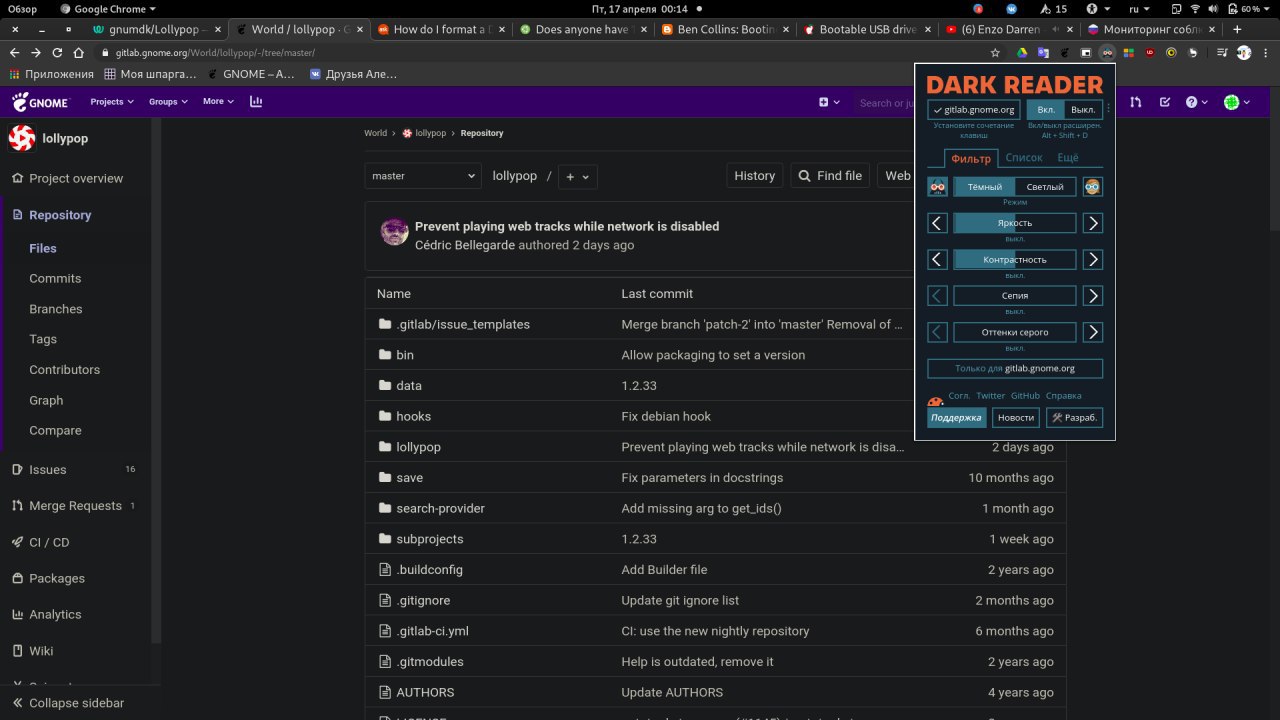This screenshot has height=720, width=1280.
Task: Open merge requests icon in GitLab header
Action: [1136, 102]
